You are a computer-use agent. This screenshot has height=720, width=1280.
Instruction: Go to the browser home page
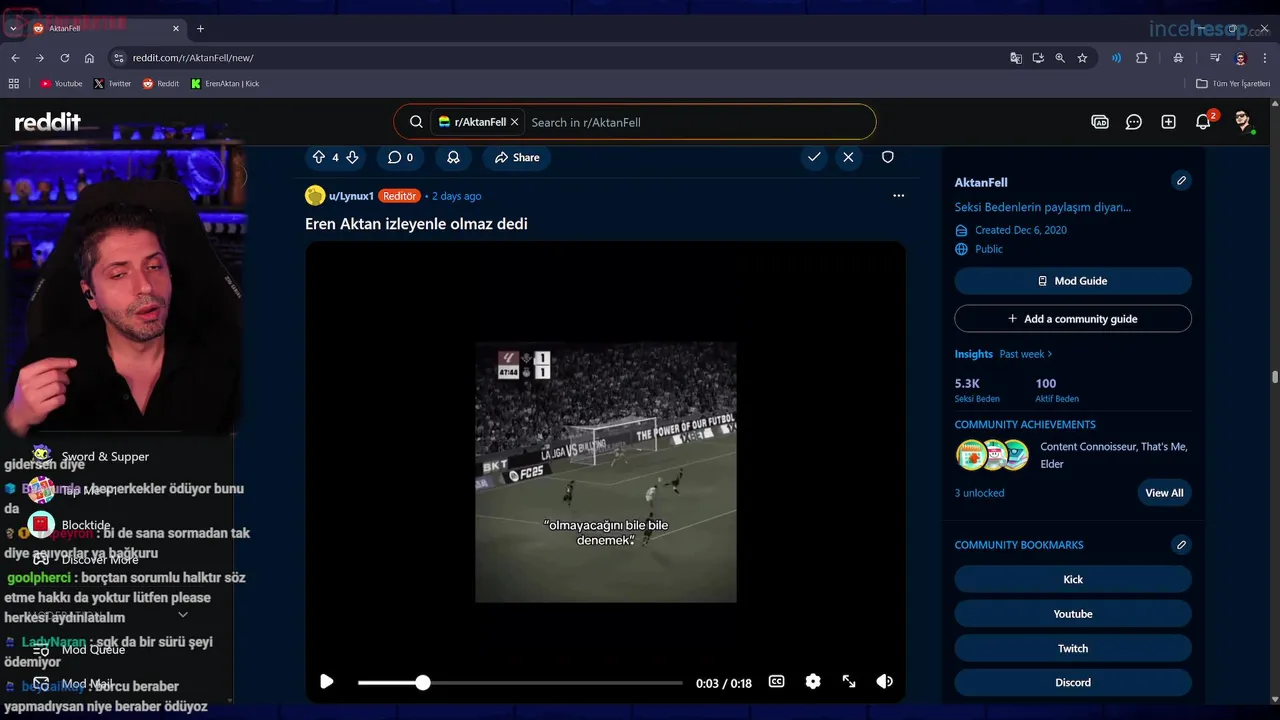(89, 58)
